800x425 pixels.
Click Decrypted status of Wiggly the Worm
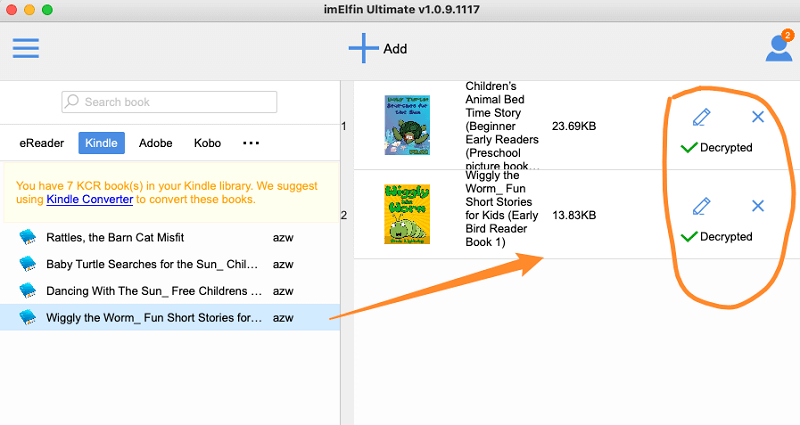pyautogui.click(x=726, y=237)
